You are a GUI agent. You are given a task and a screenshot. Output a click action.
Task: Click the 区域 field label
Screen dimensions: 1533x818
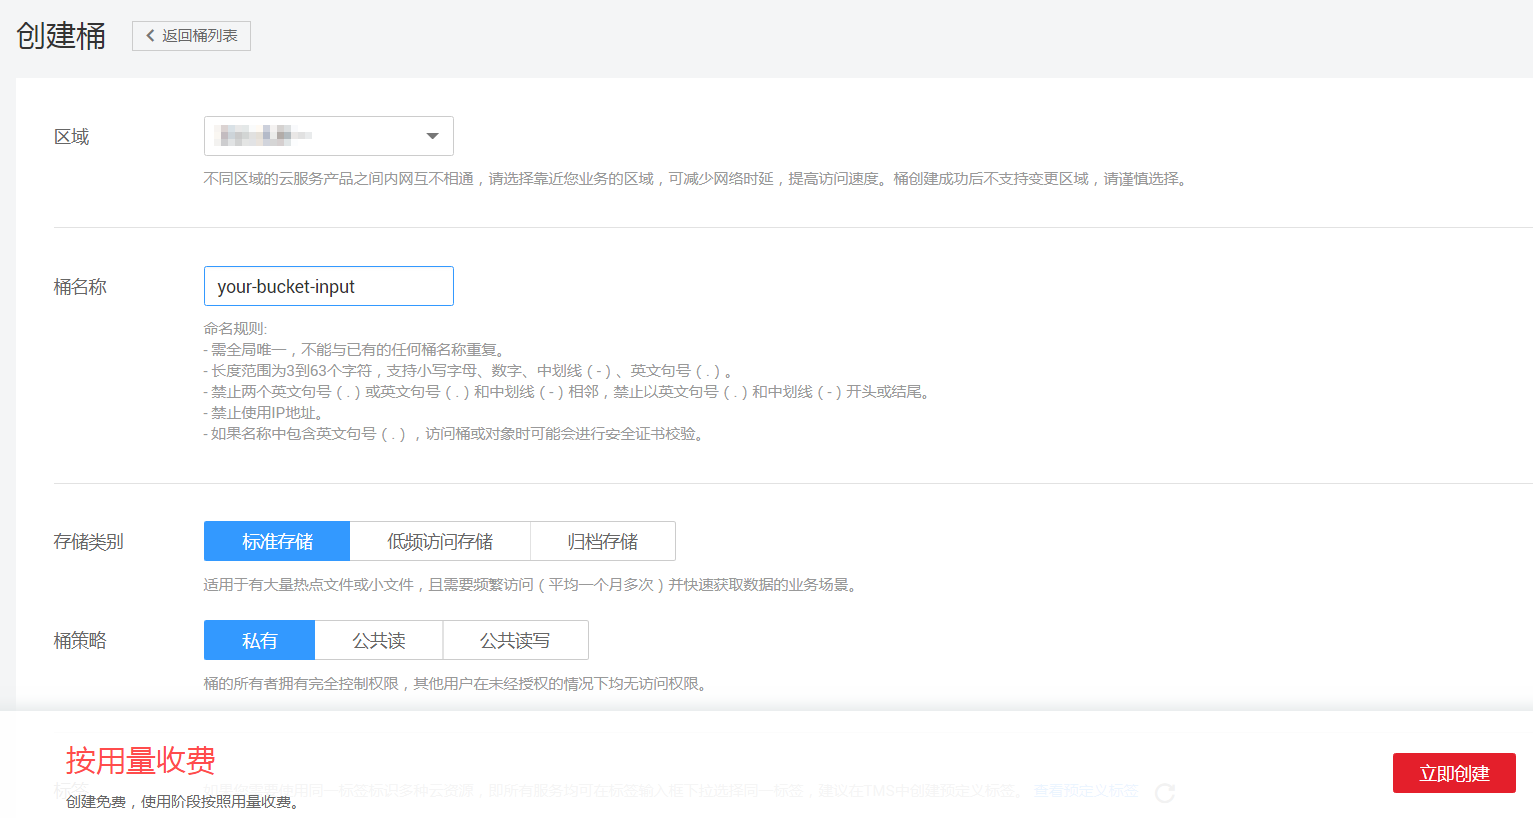pos(72,137)
